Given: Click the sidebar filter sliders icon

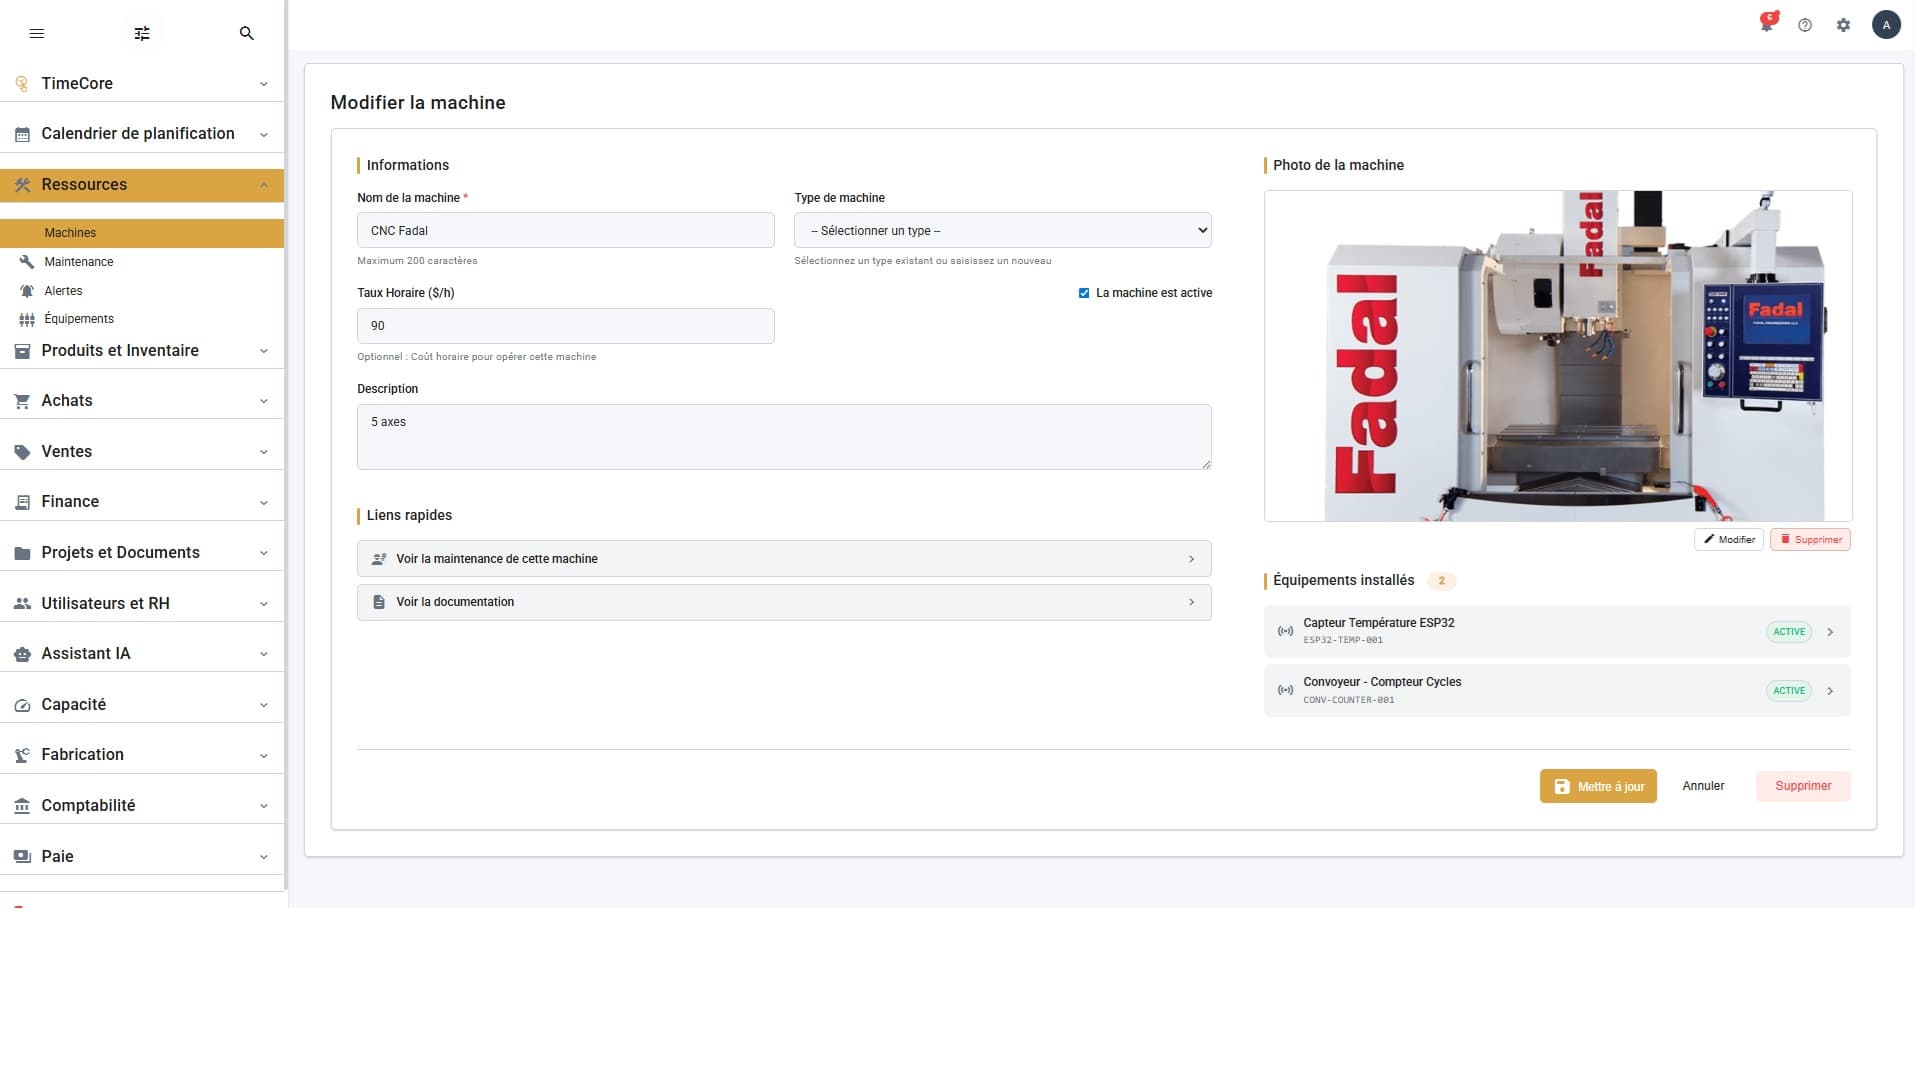Looking at the screenshot, I should point(142,33).
